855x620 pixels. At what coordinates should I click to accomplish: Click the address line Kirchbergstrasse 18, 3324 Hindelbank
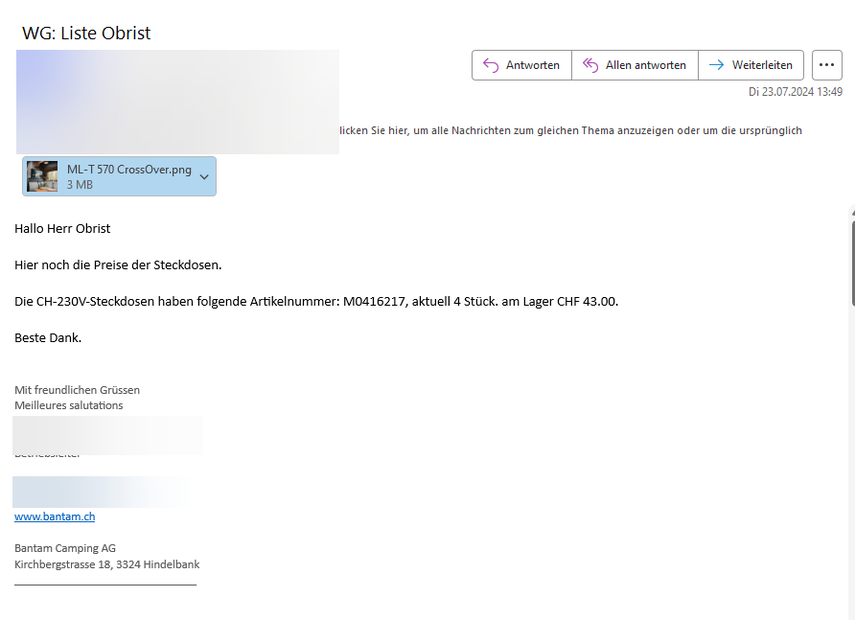106,564
